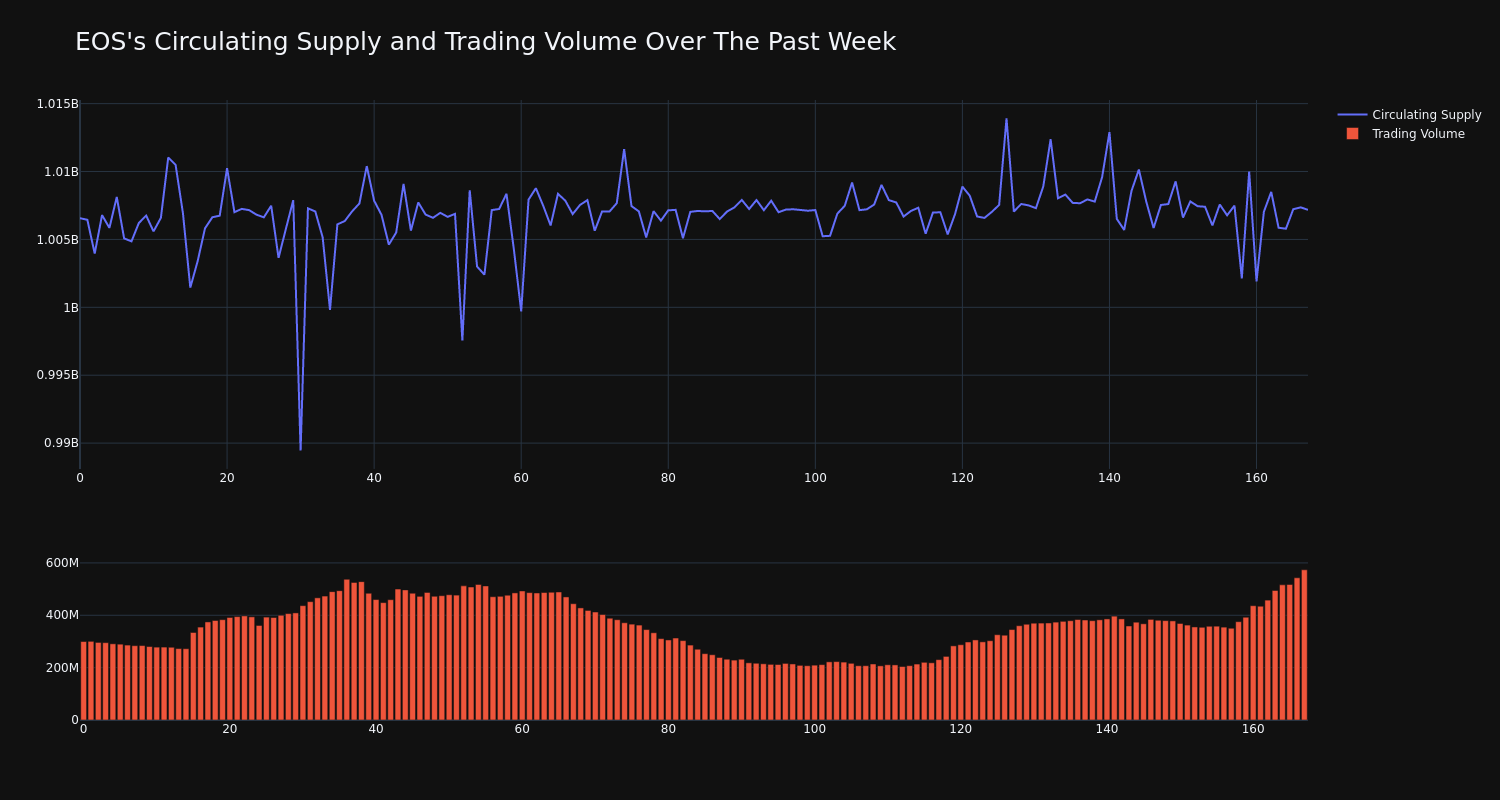Screen dimensions: 1500x800
Task: Click the highest supply peak near hour 126
Action: click(x=1006, y=119)
